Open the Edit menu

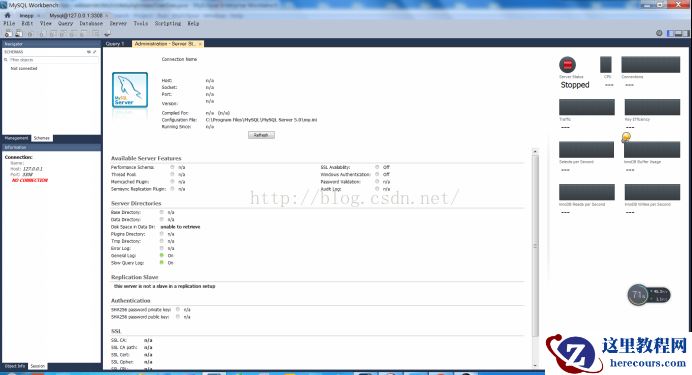click(27, 23)
